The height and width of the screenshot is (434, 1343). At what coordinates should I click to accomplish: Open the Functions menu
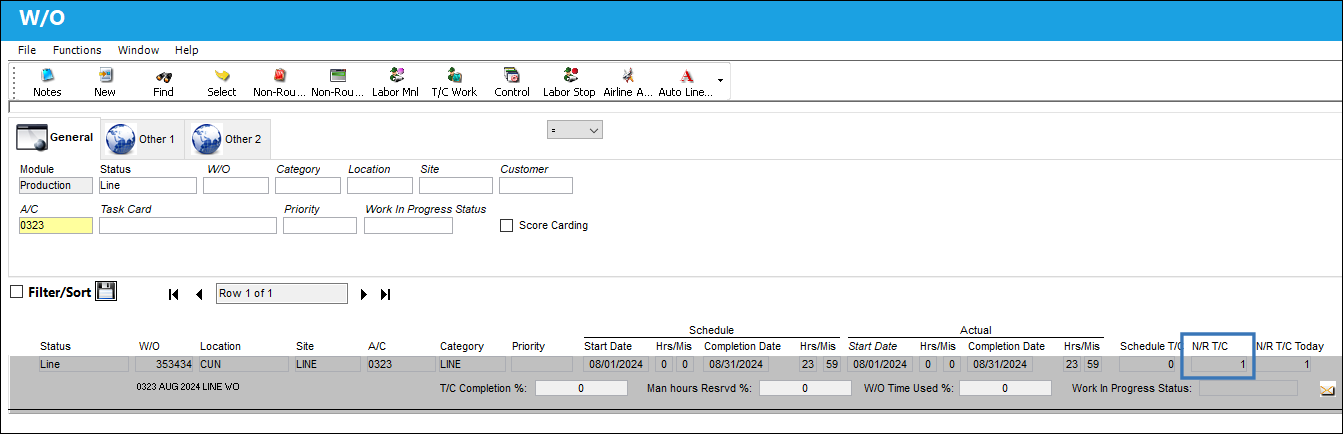click(77, 50)
